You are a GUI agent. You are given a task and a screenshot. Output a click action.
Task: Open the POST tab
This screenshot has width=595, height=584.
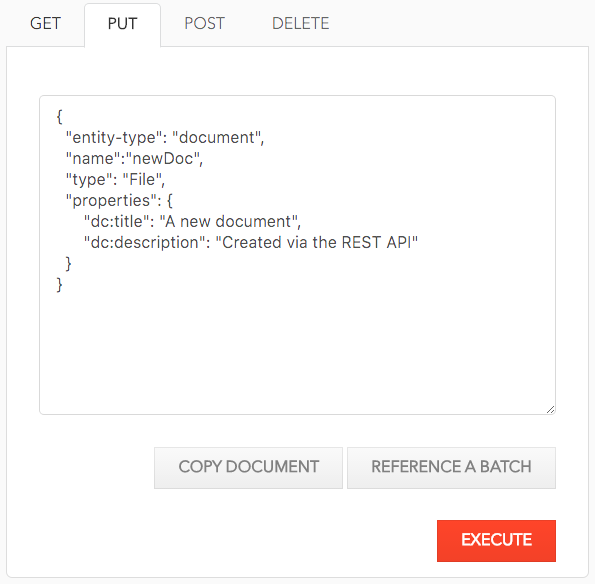click(205, 24)
